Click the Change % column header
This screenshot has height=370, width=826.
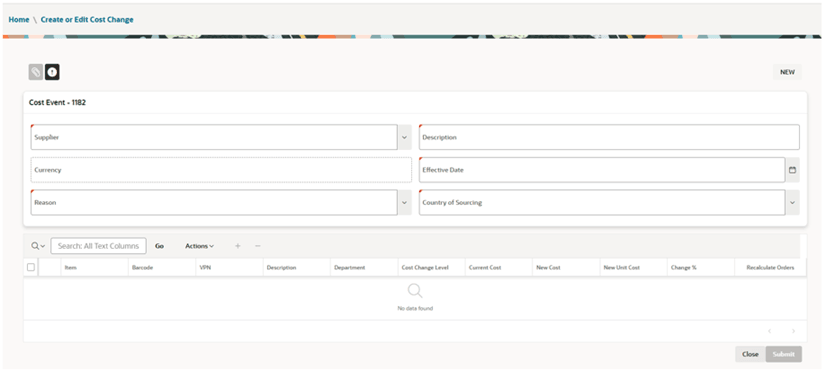pos(701,267)
